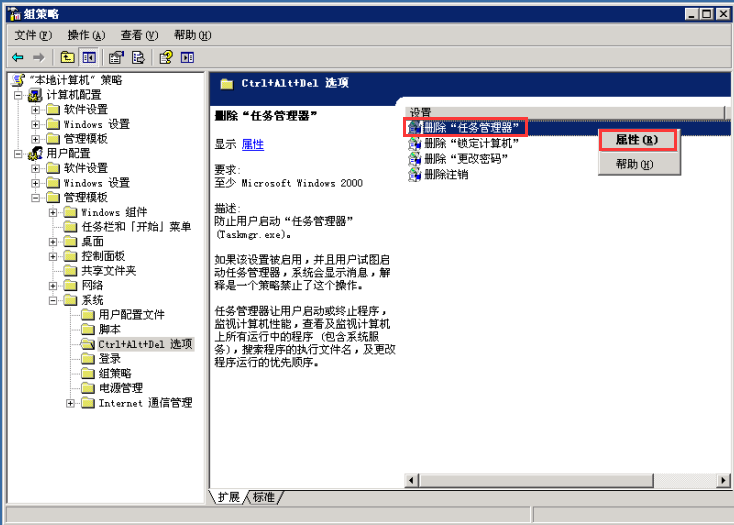The width and height of the screenshot is (734, 525).
Task: Select 网络 in the tree
Action: point(92,285)
